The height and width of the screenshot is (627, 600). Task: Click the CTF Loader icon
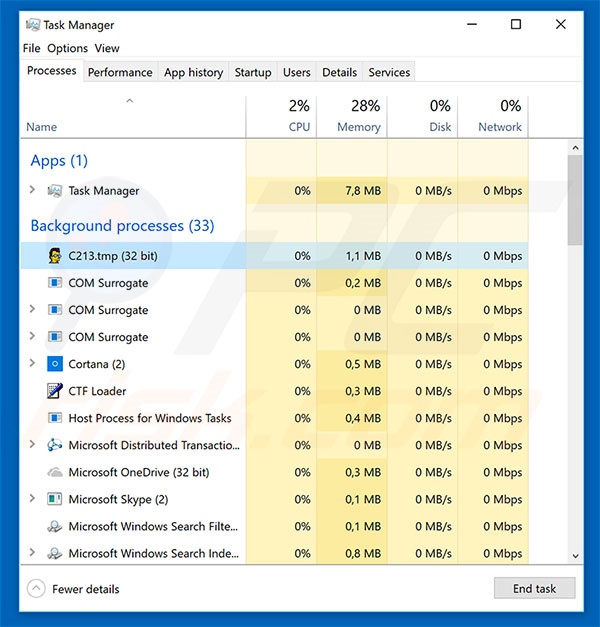point(55,391)
